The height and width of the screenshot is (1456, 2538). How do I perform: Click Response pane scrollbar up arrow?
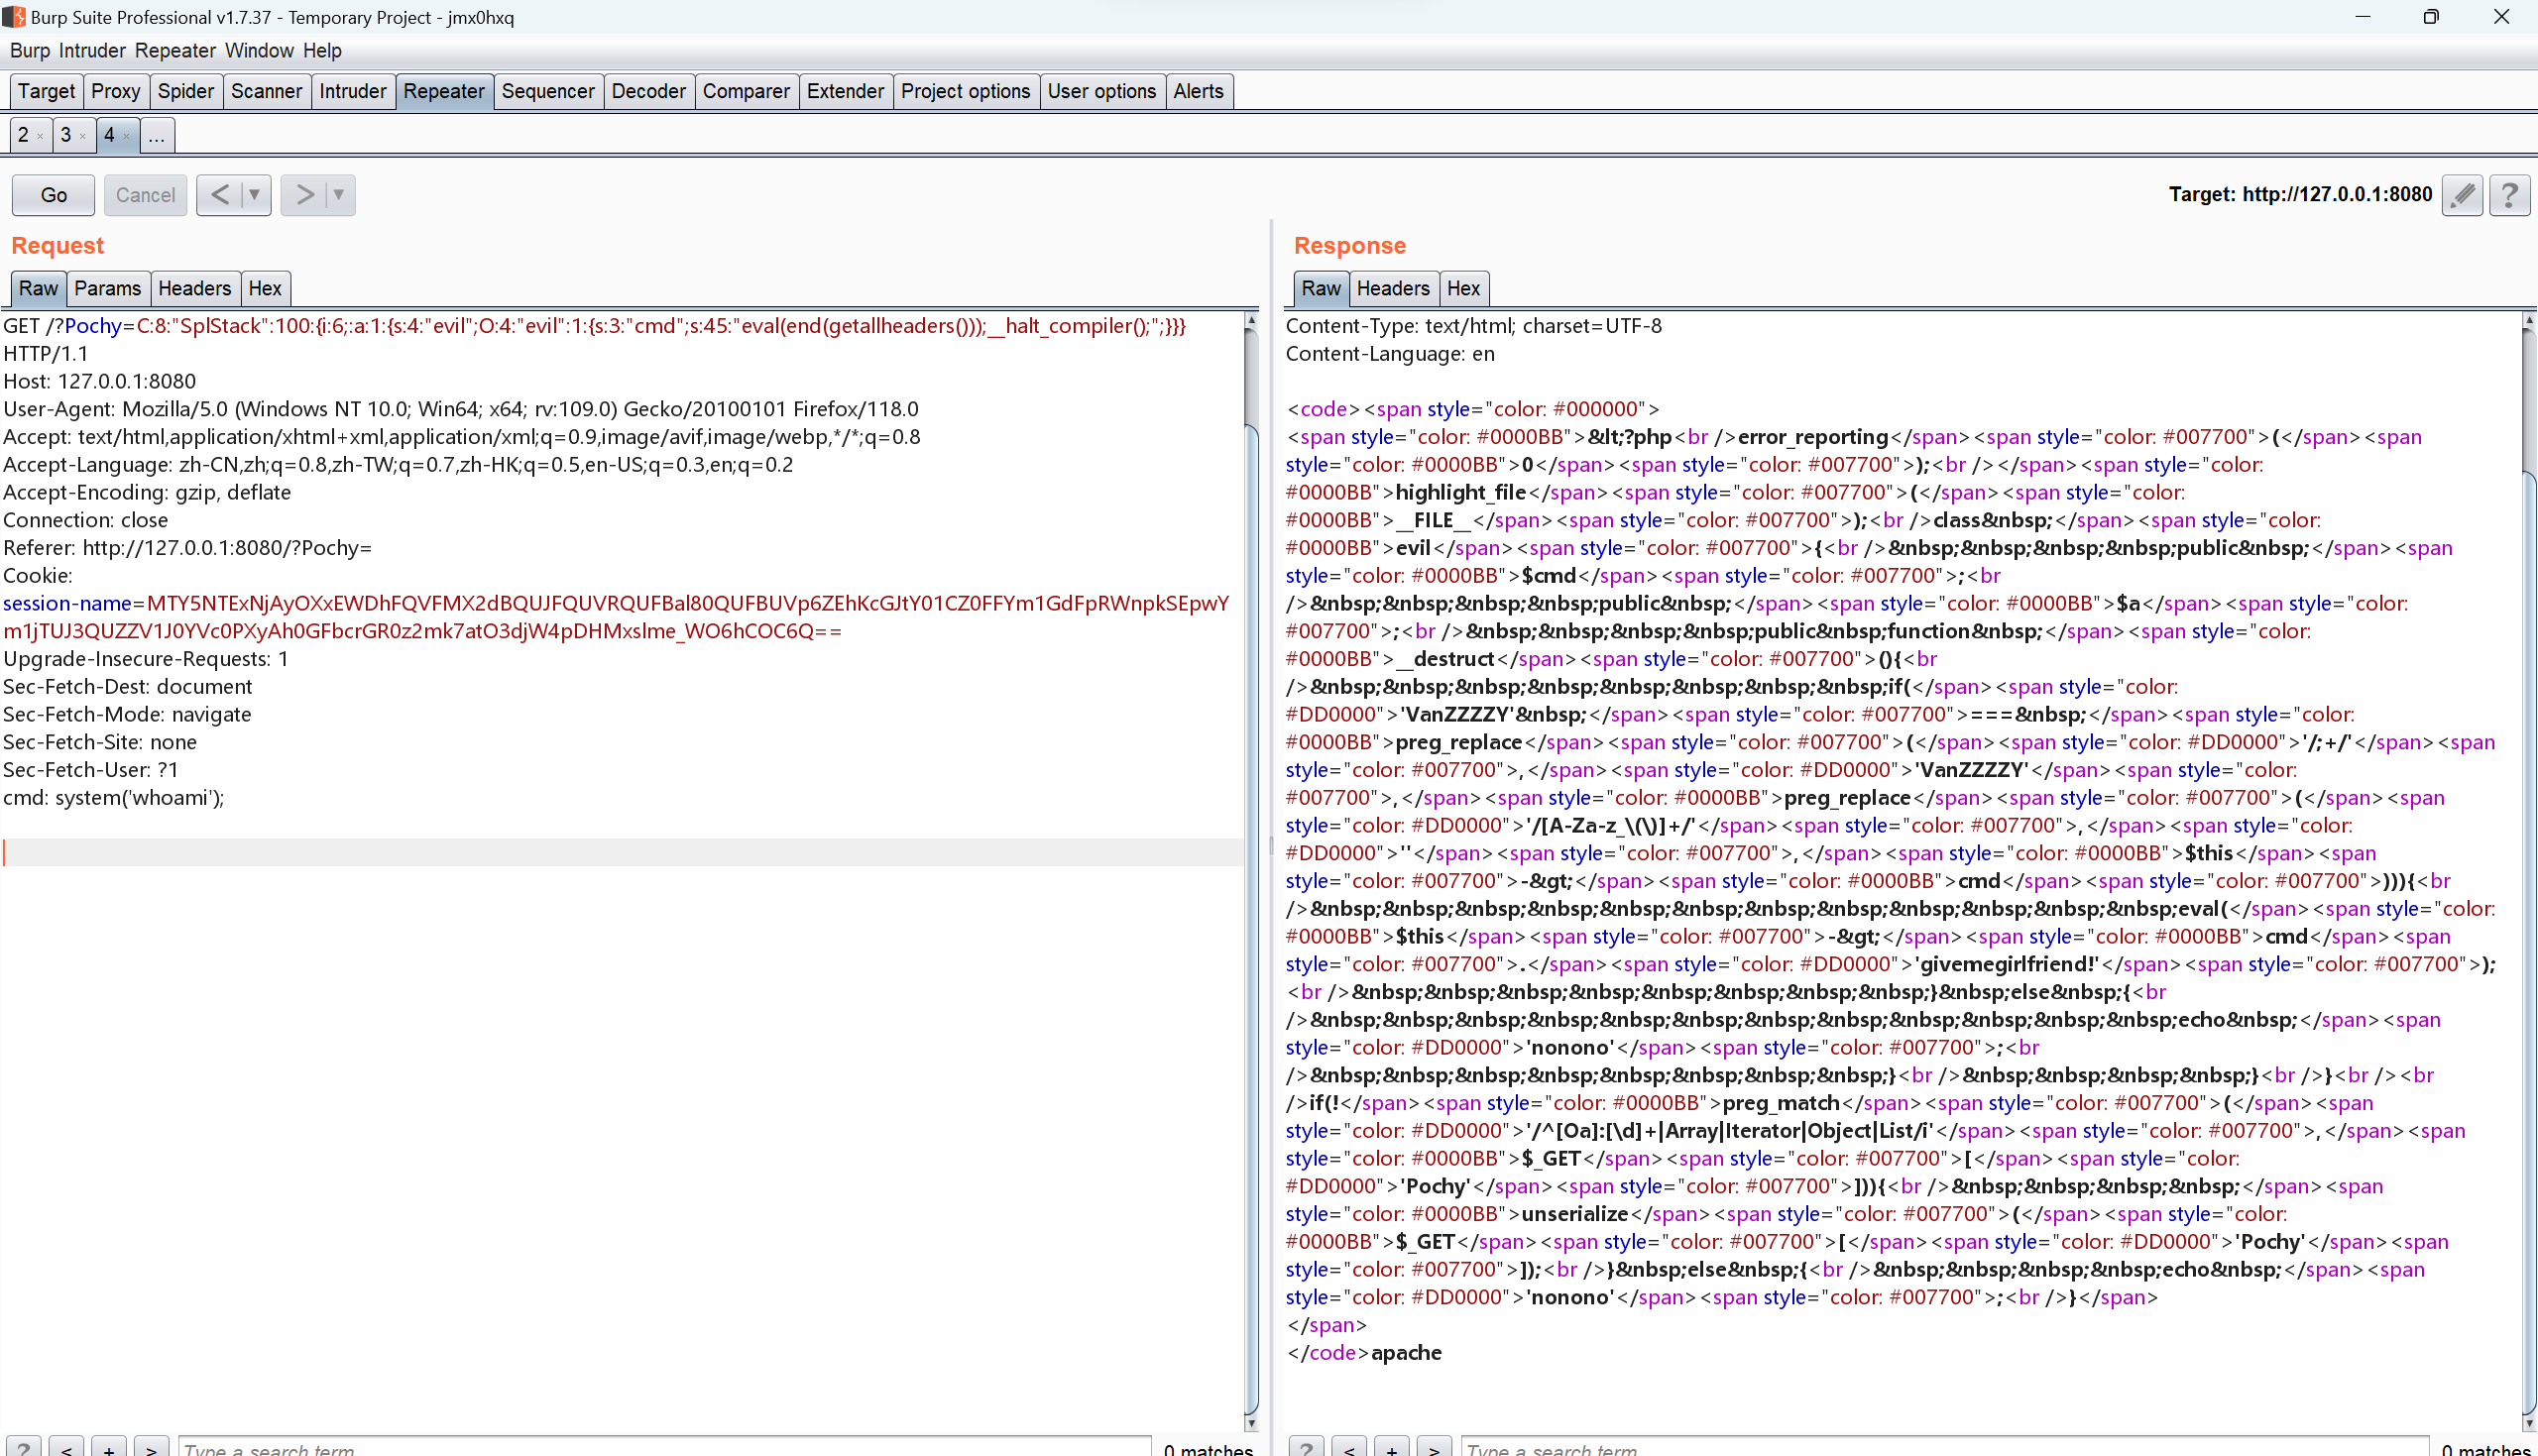(2529, 320)
